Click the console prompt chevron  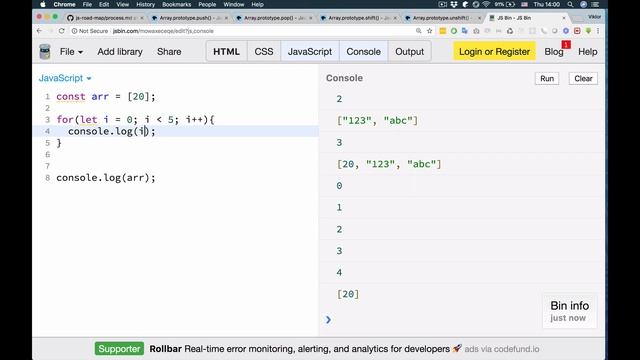coord(329,320)
